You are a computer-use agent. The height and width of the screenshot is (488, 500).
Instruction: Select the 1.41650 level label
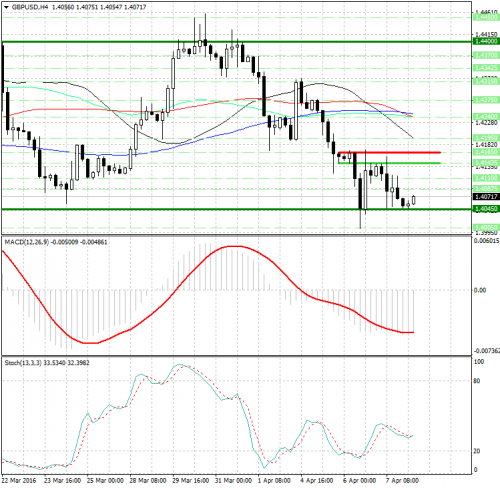(x=486, y=152)
